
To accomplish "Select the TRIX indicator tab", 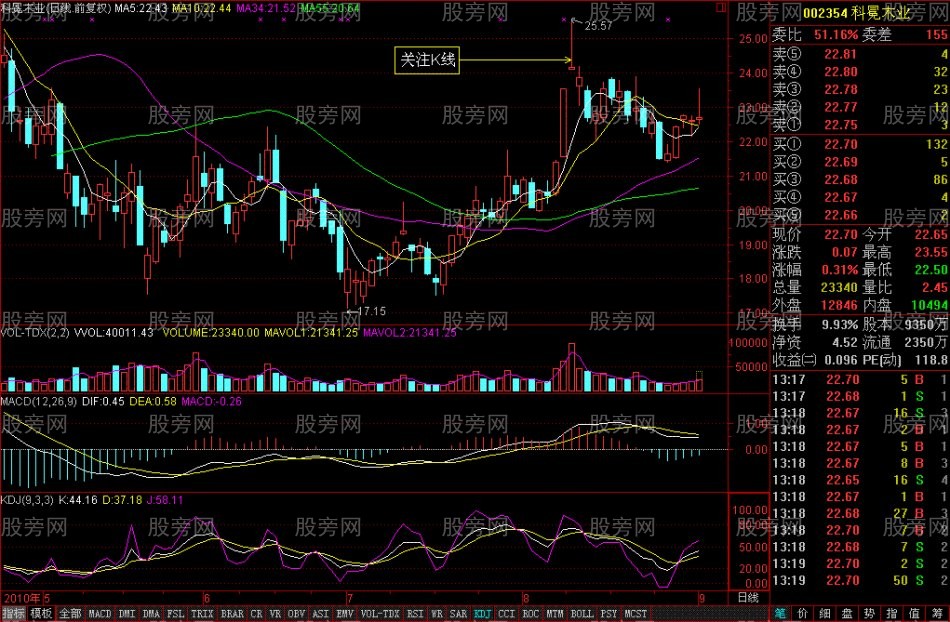I will point(202,614).
